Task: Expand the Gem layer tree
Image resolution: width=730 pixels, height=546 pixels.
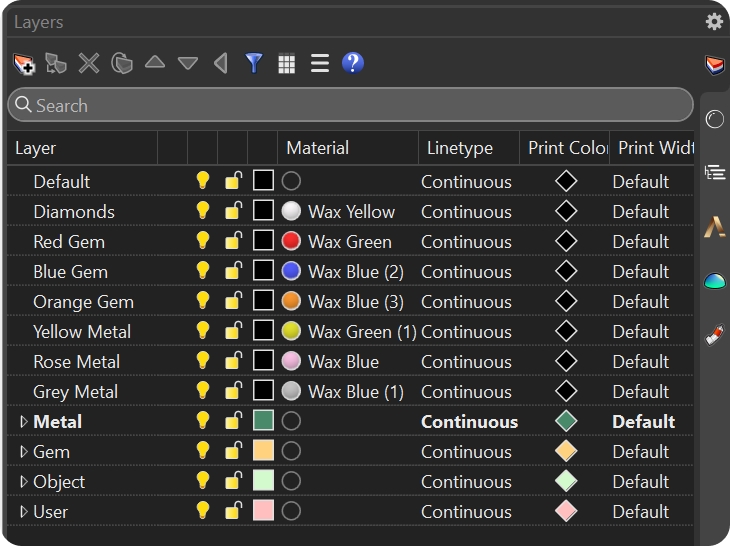Action: (24, 452)
